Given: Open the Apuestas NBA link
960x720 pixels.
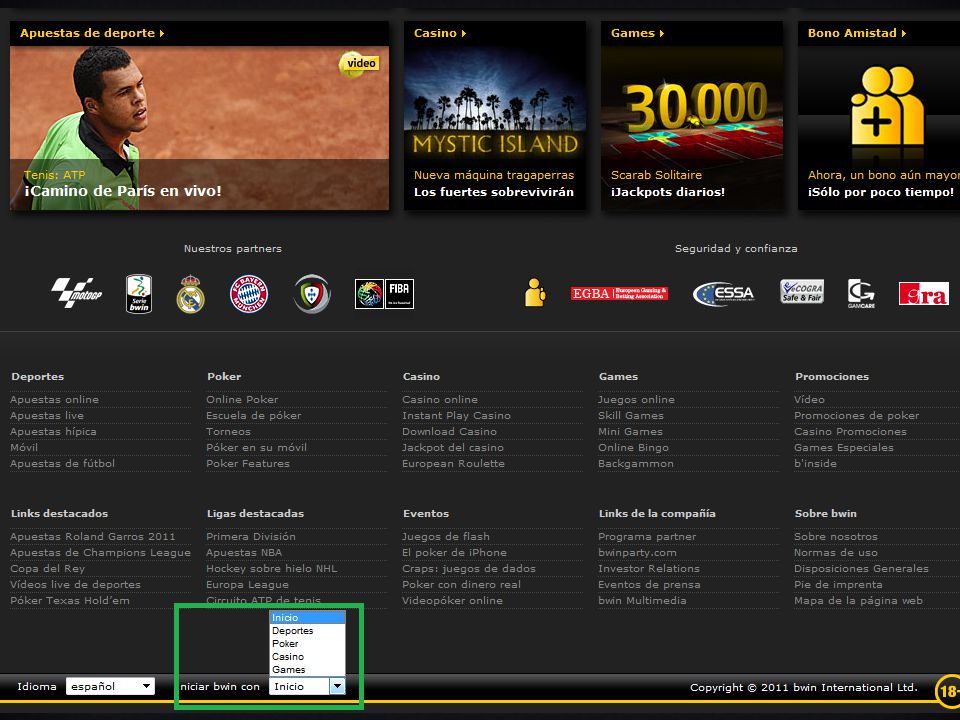Looking at the screenshot, I should [244, 552].
